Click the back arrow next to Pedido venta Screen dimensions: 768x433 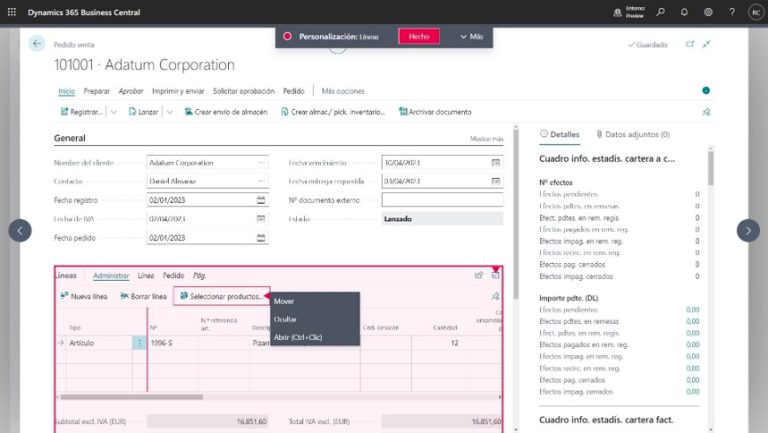(37, 43)
